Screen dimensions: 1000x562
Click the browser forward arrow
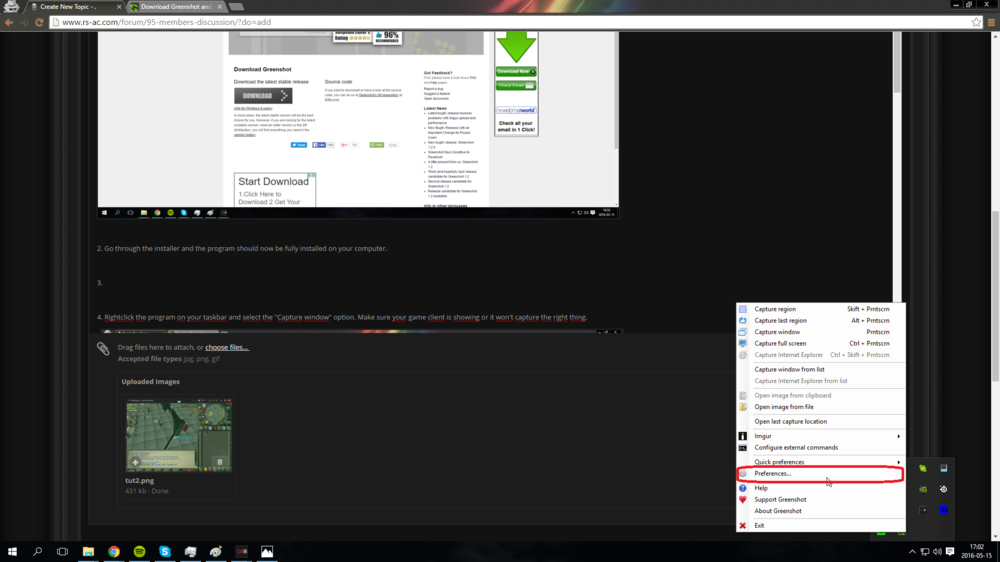click(24, 22)
